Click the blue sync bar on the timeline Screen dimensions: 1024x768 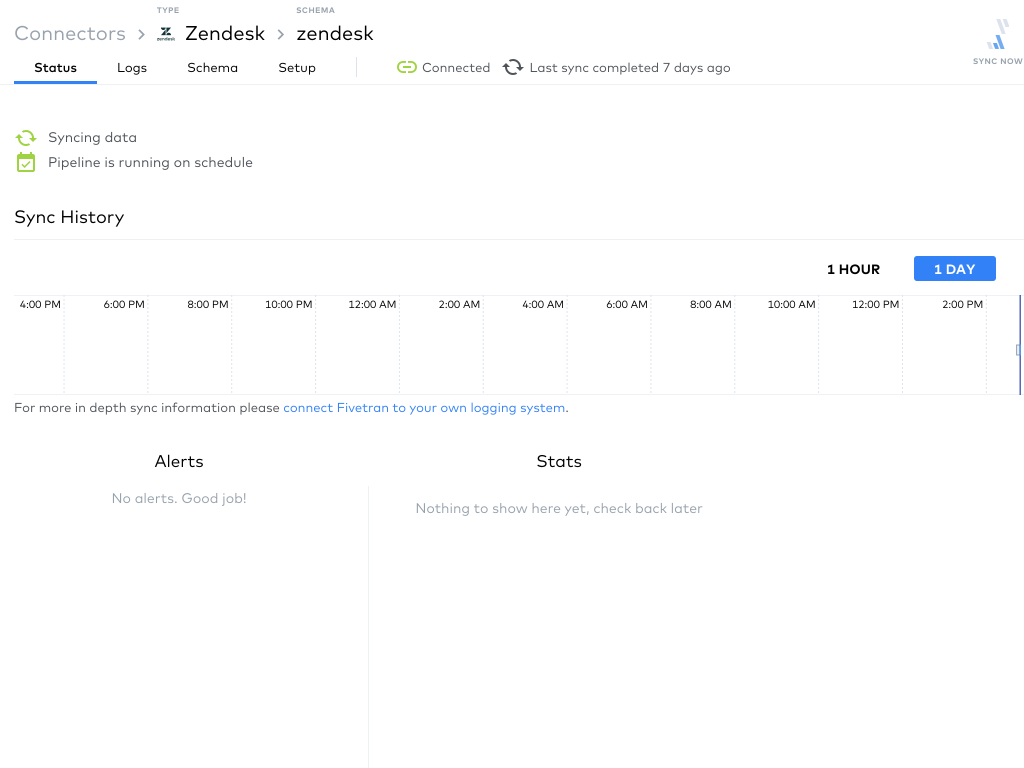point(1019,349)
